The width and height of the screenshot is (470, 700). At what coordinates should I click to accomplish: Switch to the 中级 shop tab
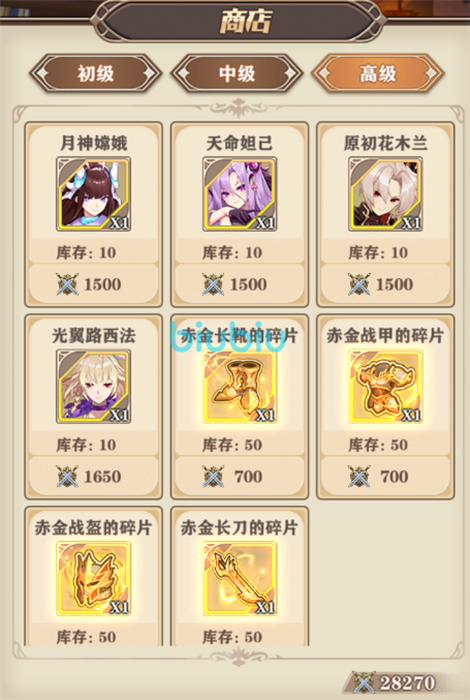[237, 73]
